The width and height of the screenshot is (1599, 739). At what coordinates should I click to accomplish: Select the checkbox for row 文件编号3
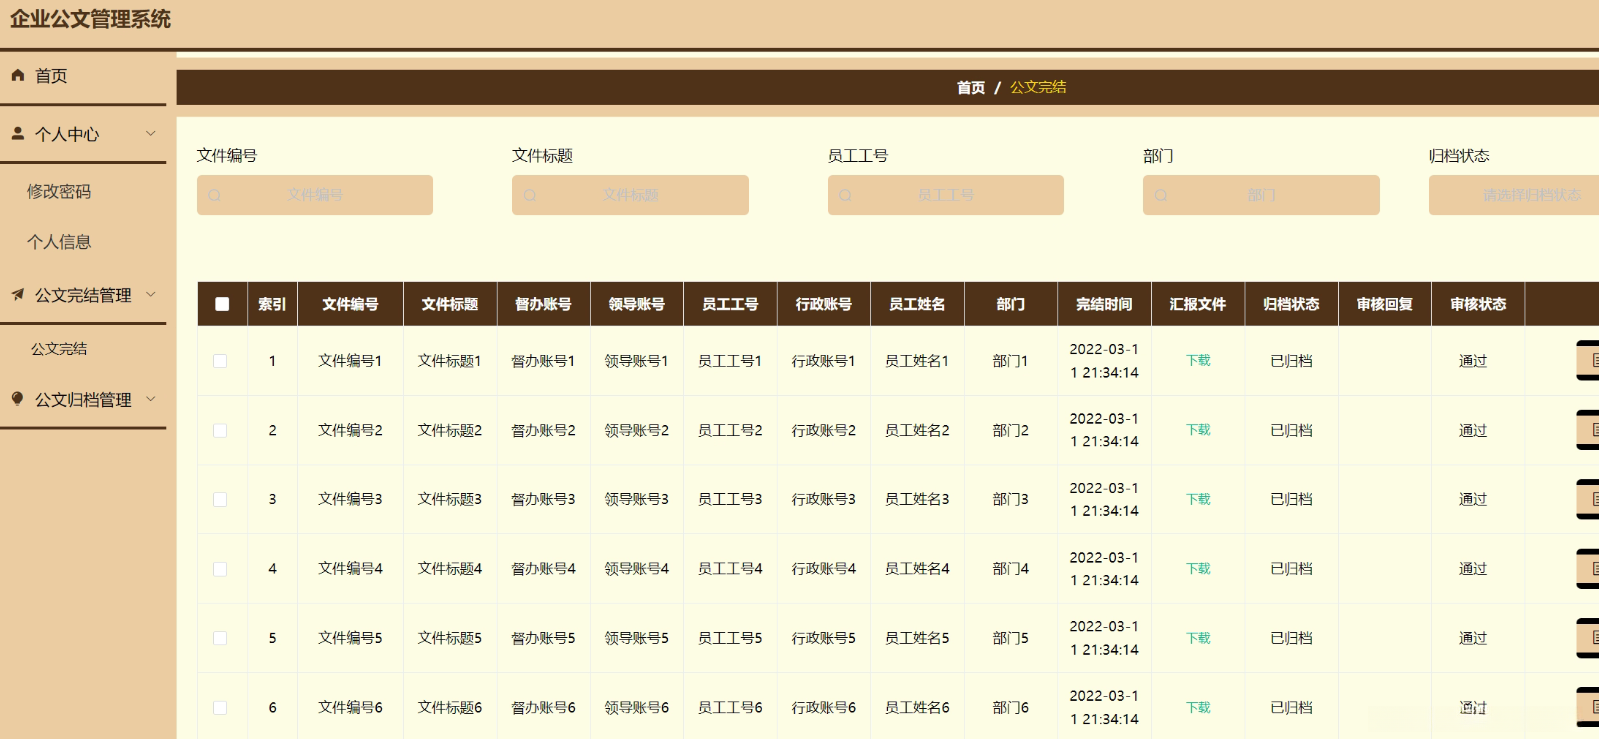220,499
